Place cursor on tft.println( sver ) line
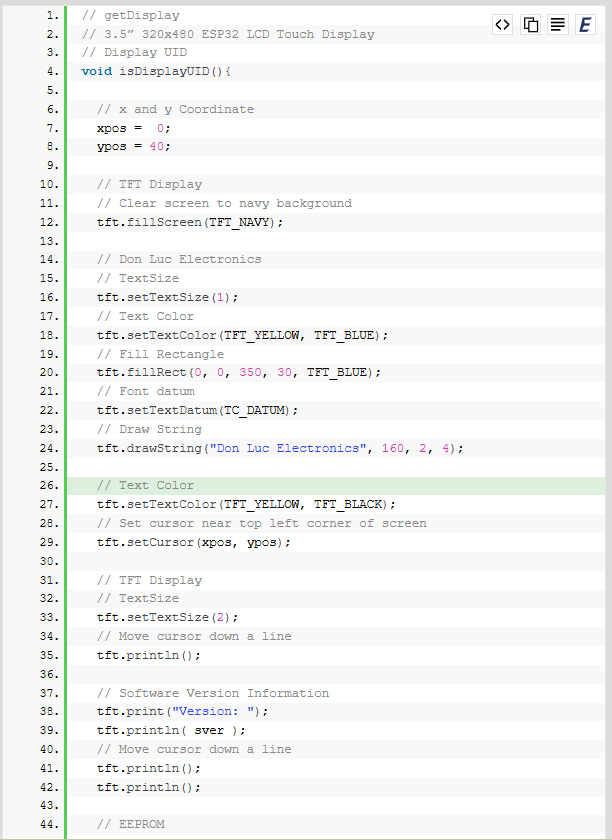The image size is (612, 840). pos(171,730)
